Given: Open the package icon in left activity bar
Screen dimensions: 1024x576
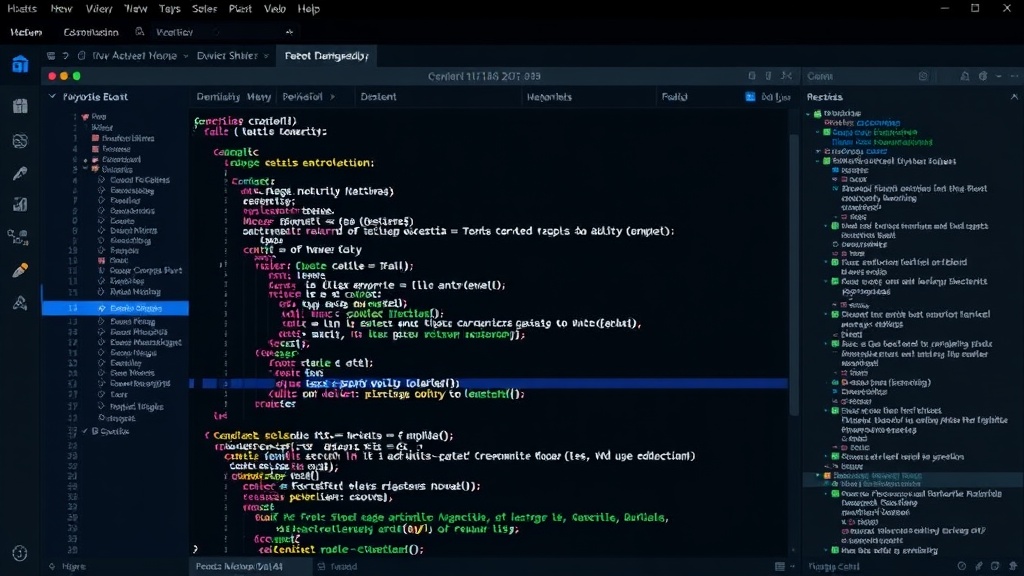Looking at the screenshot, I should [x=20, y=105].
